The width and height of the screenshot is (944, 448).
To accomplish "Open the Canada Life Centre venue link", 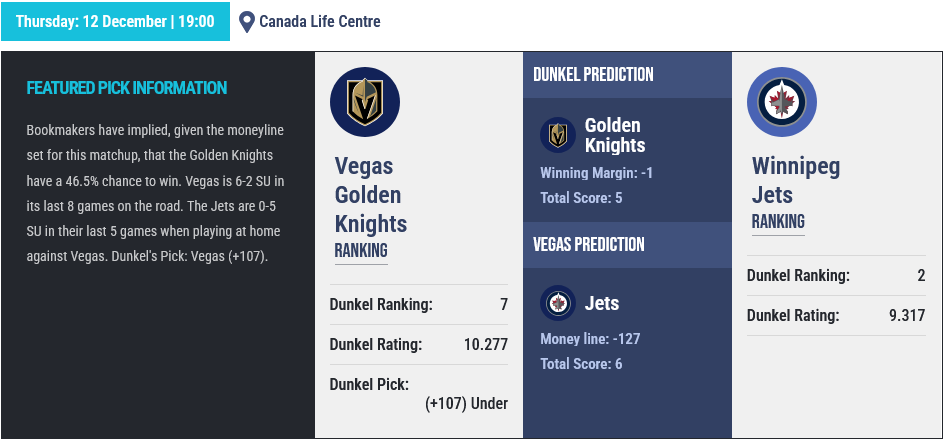I will click(319, 21).
